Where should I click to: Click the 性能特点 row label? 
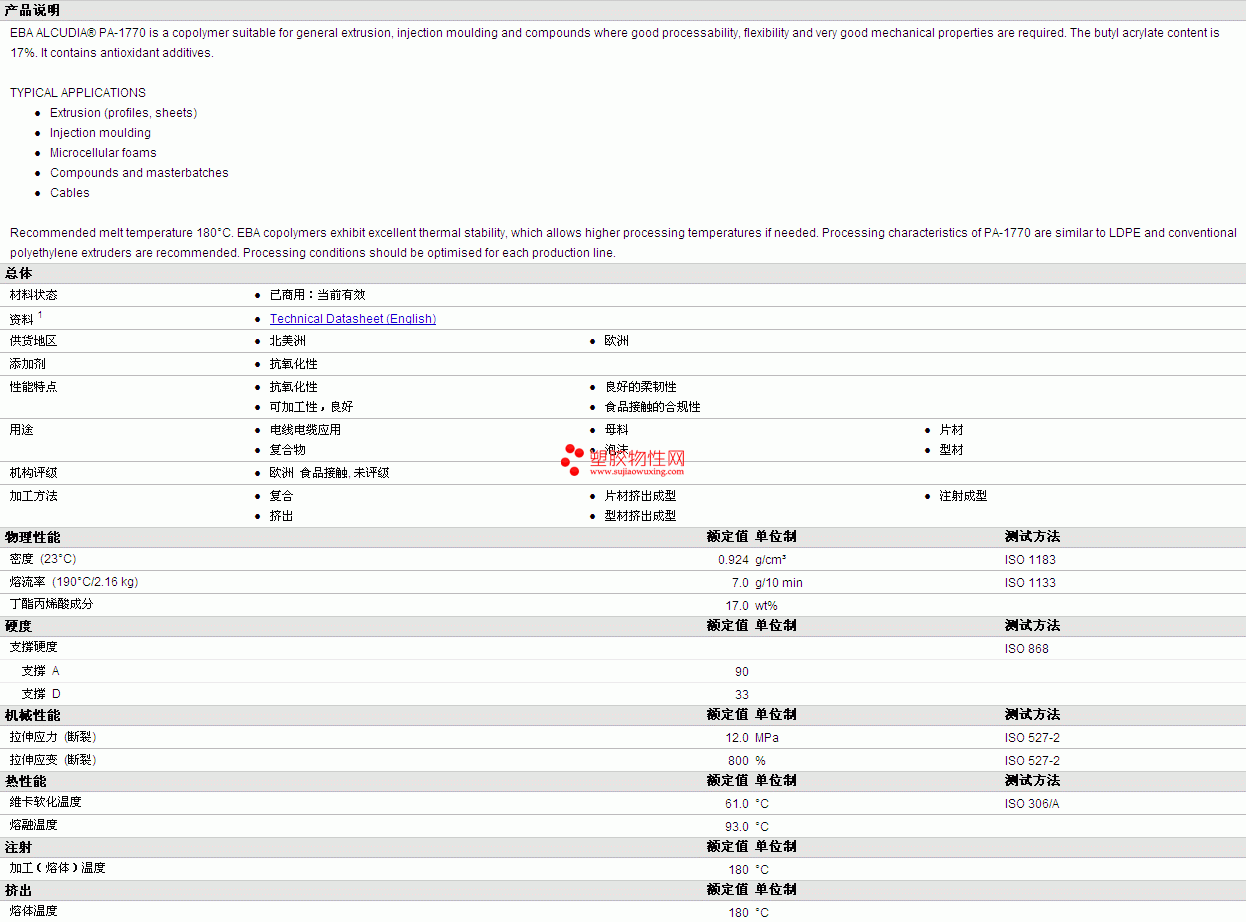(34, 387)
